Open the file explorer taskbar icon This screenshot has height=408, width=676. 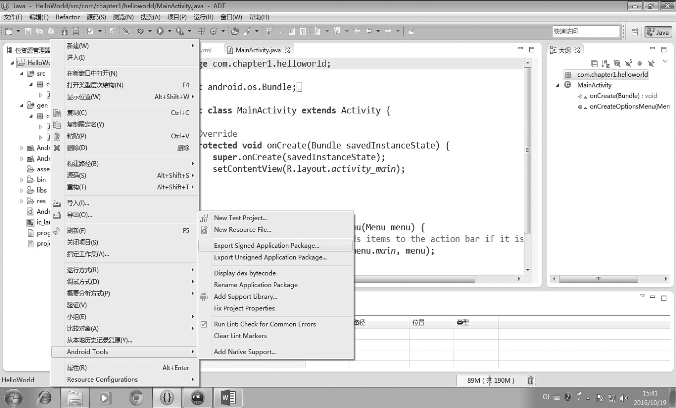pos(75,397)
